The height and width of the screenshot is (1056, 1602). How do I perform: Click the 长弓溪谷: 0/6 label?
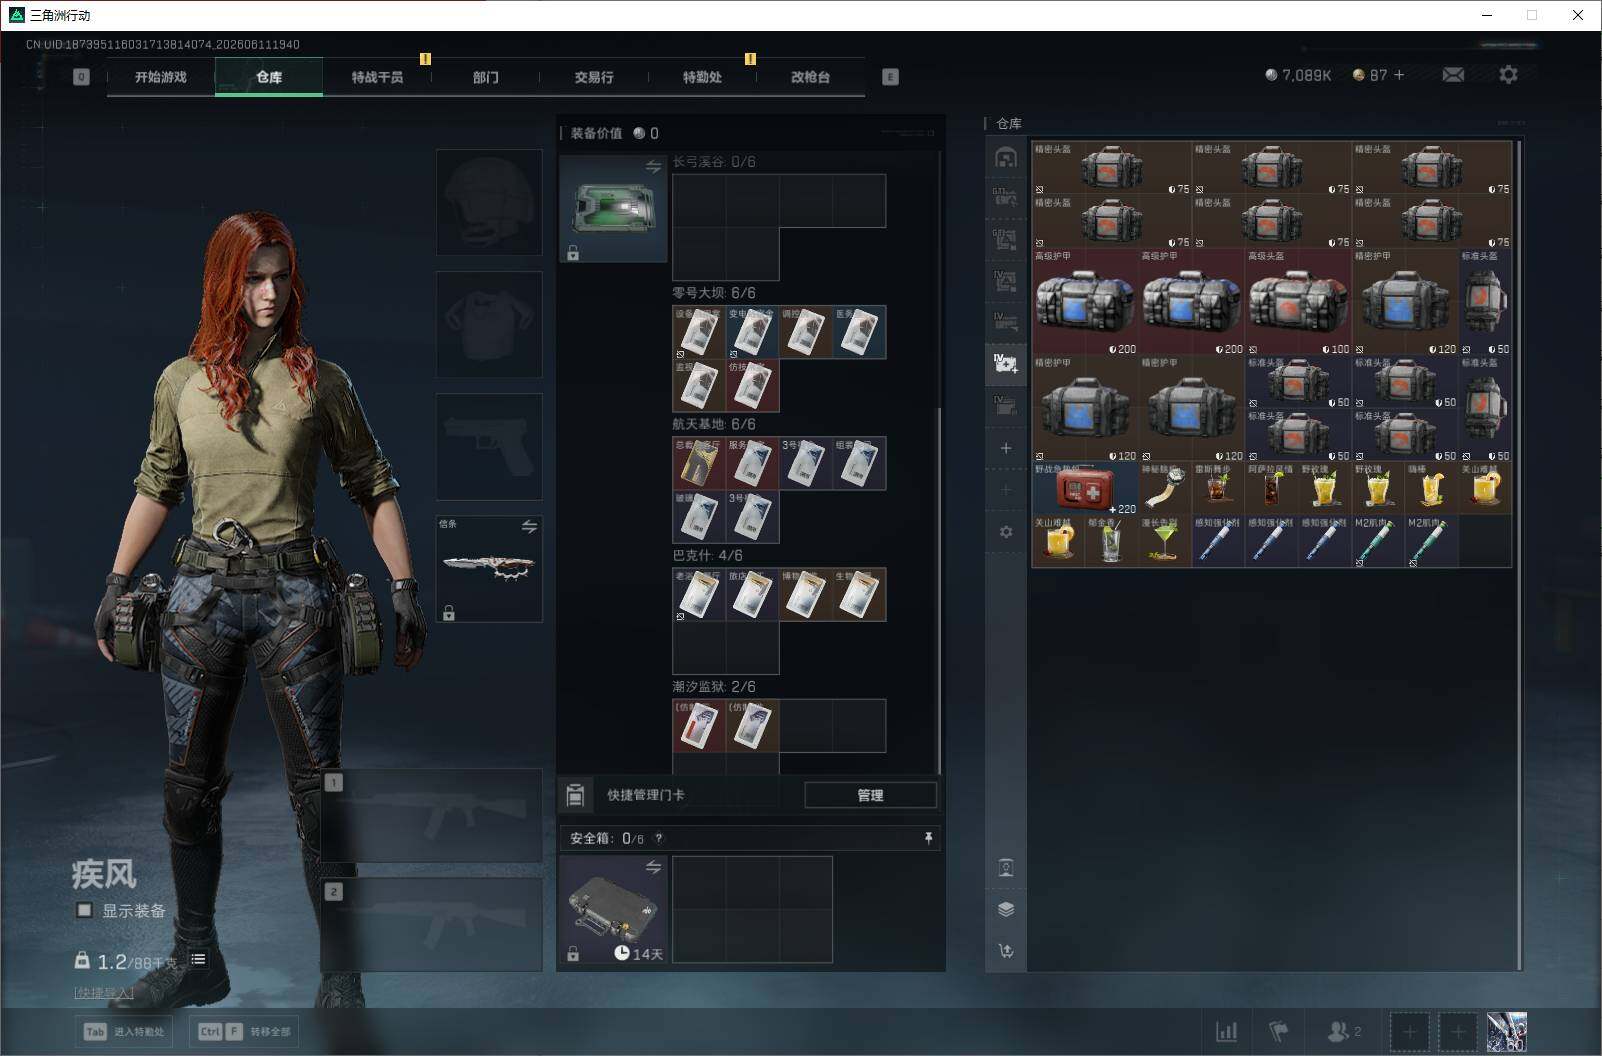click(x=714, y=162)
